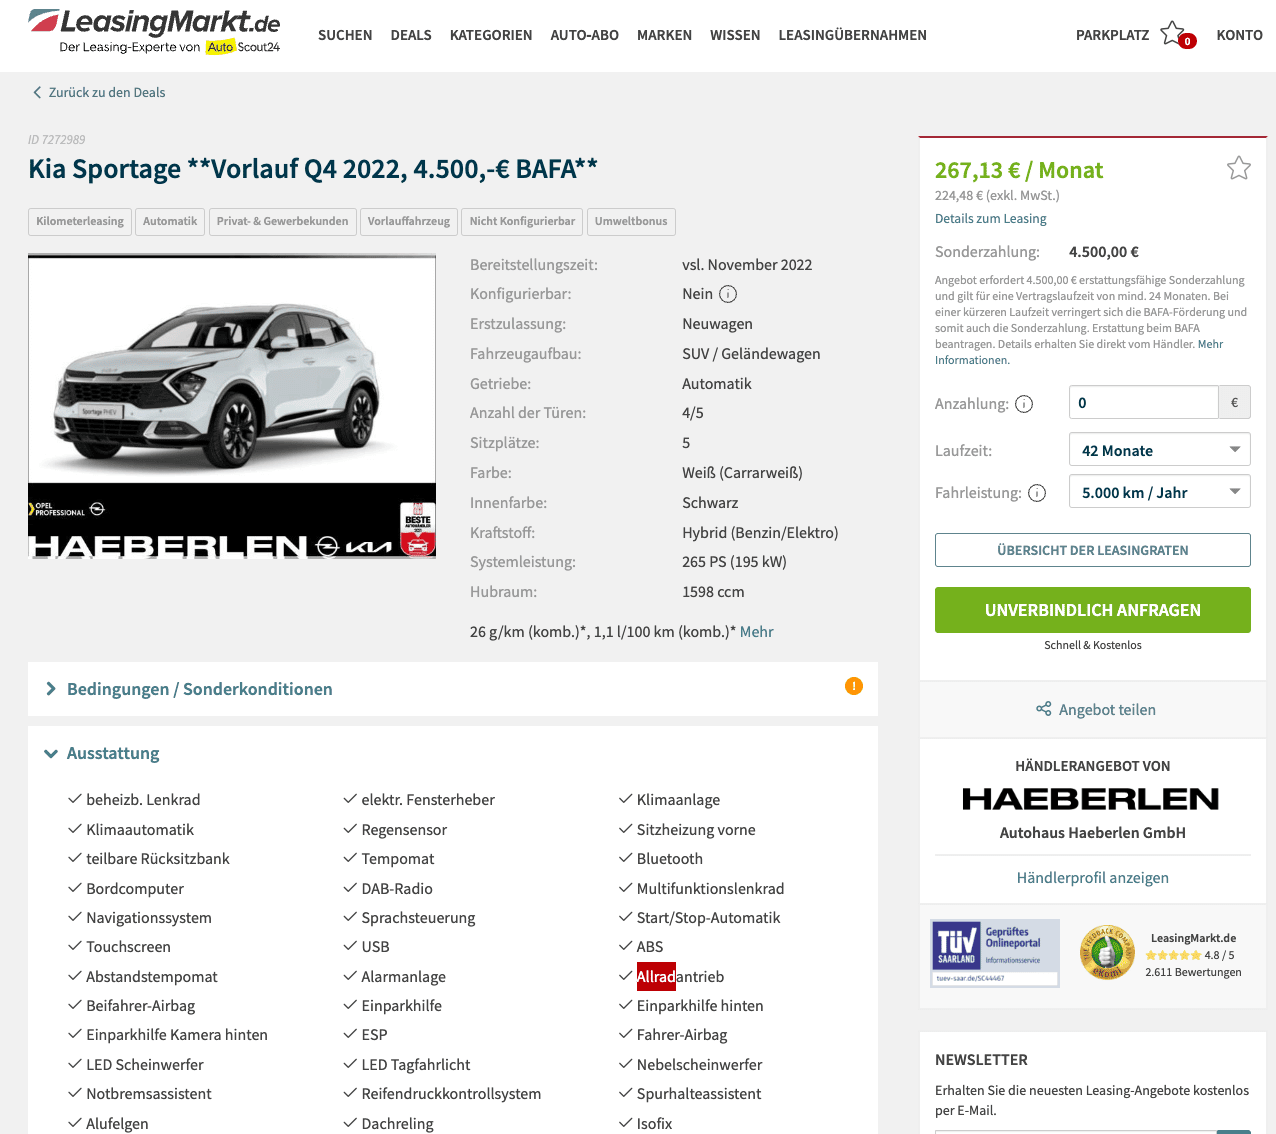
Task: Go back via Zurück zu den Deals
Action: click(107, 92)
